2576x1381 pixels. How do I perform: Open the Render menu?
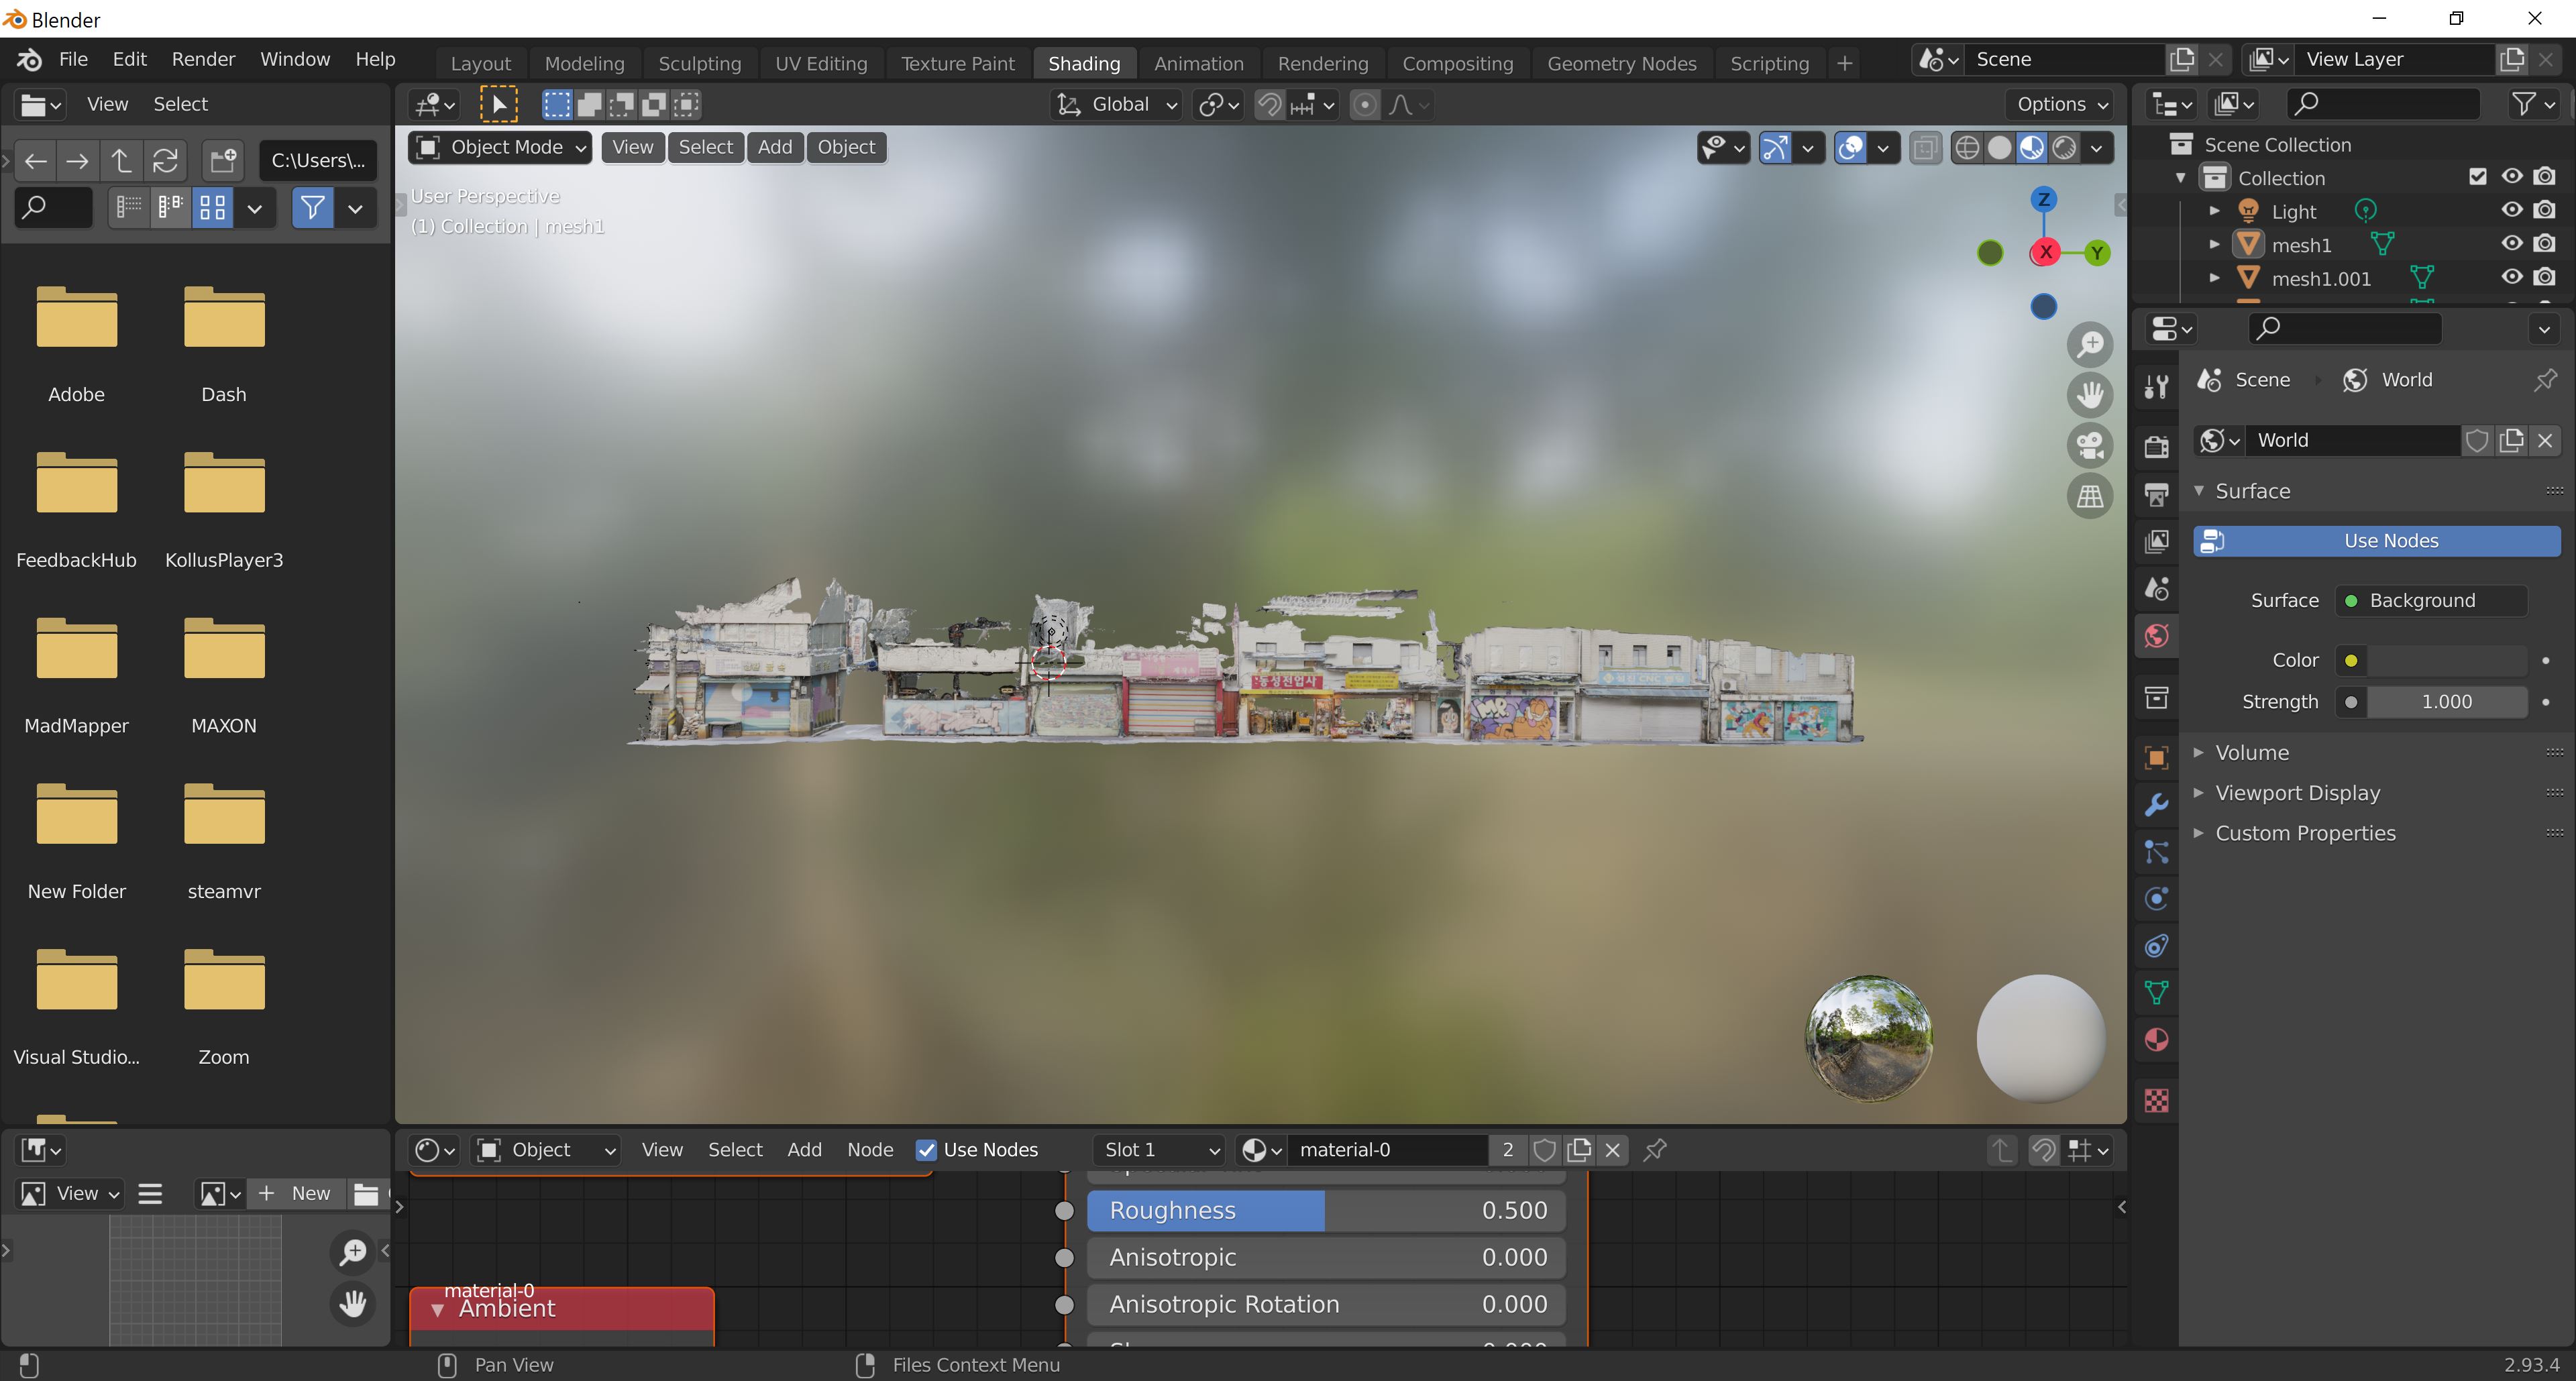coord(203,60)
